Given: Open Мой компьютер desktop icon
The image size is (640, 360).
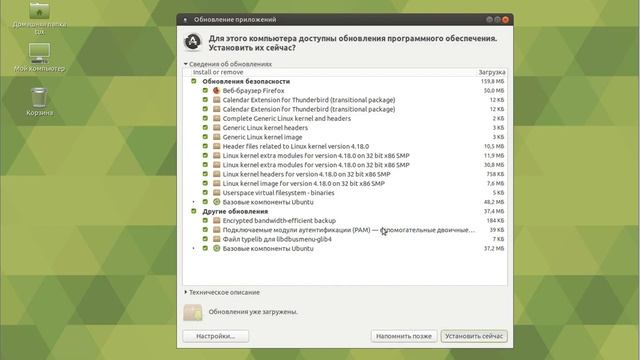Looking at the screenshot, I should [x=39, y=58].
